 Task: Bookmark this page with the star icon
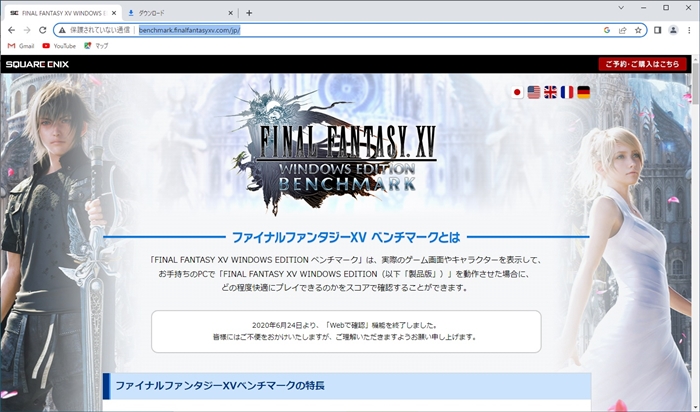638,30
